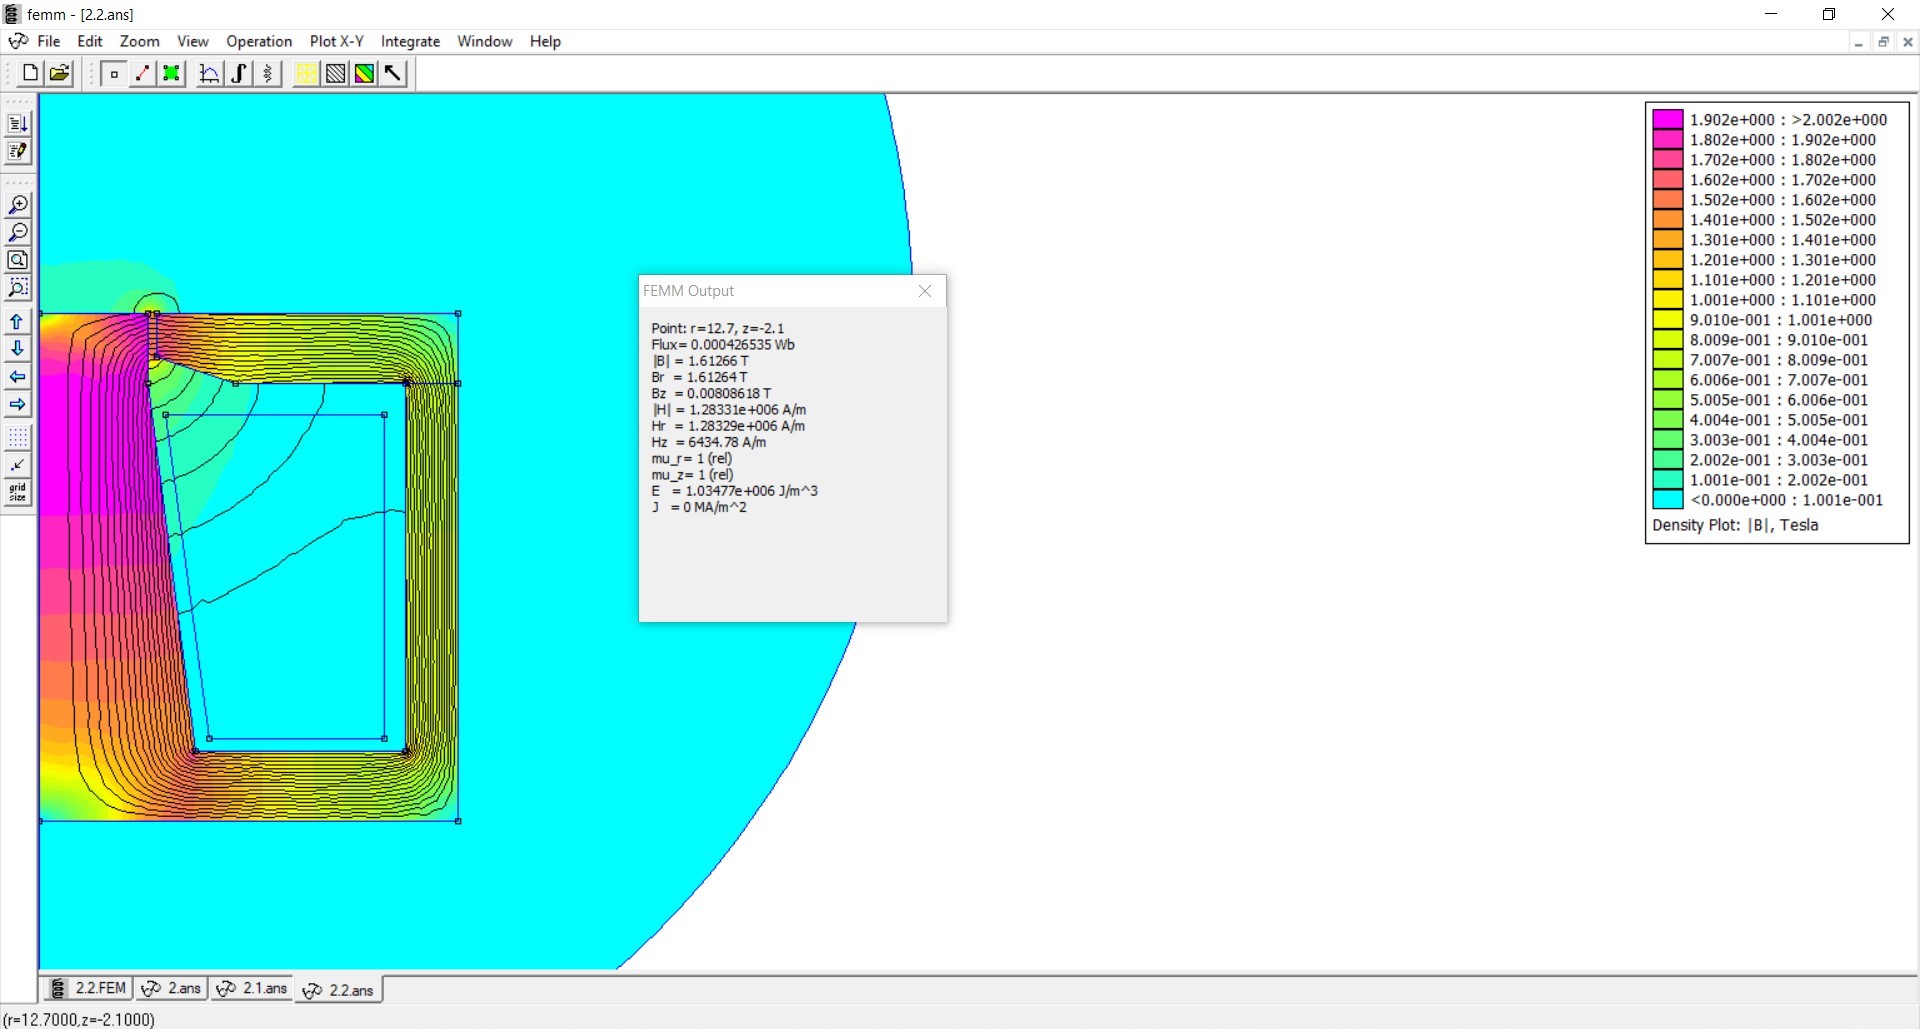1920x1029 pixels.
Task: Restore inner document window
Action: (x=1883, y=42)
